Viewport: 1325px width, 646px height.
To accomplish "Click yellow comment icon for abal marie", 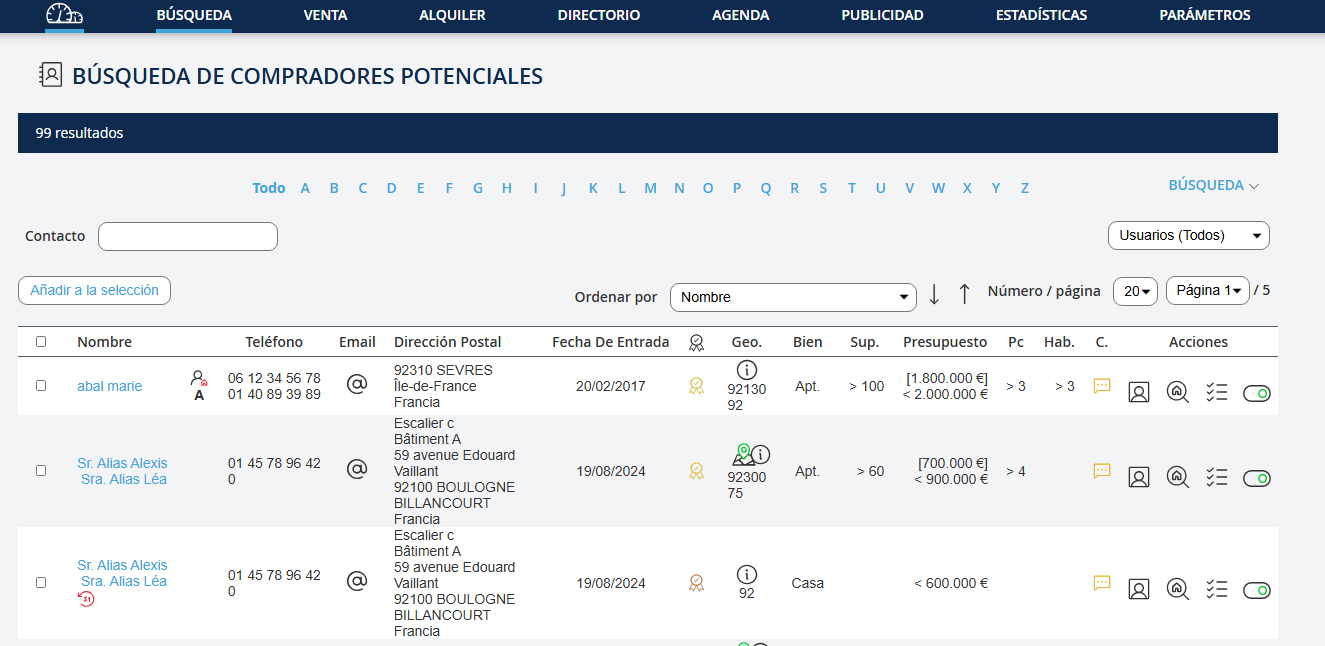I will click(x=1102, y=385).
